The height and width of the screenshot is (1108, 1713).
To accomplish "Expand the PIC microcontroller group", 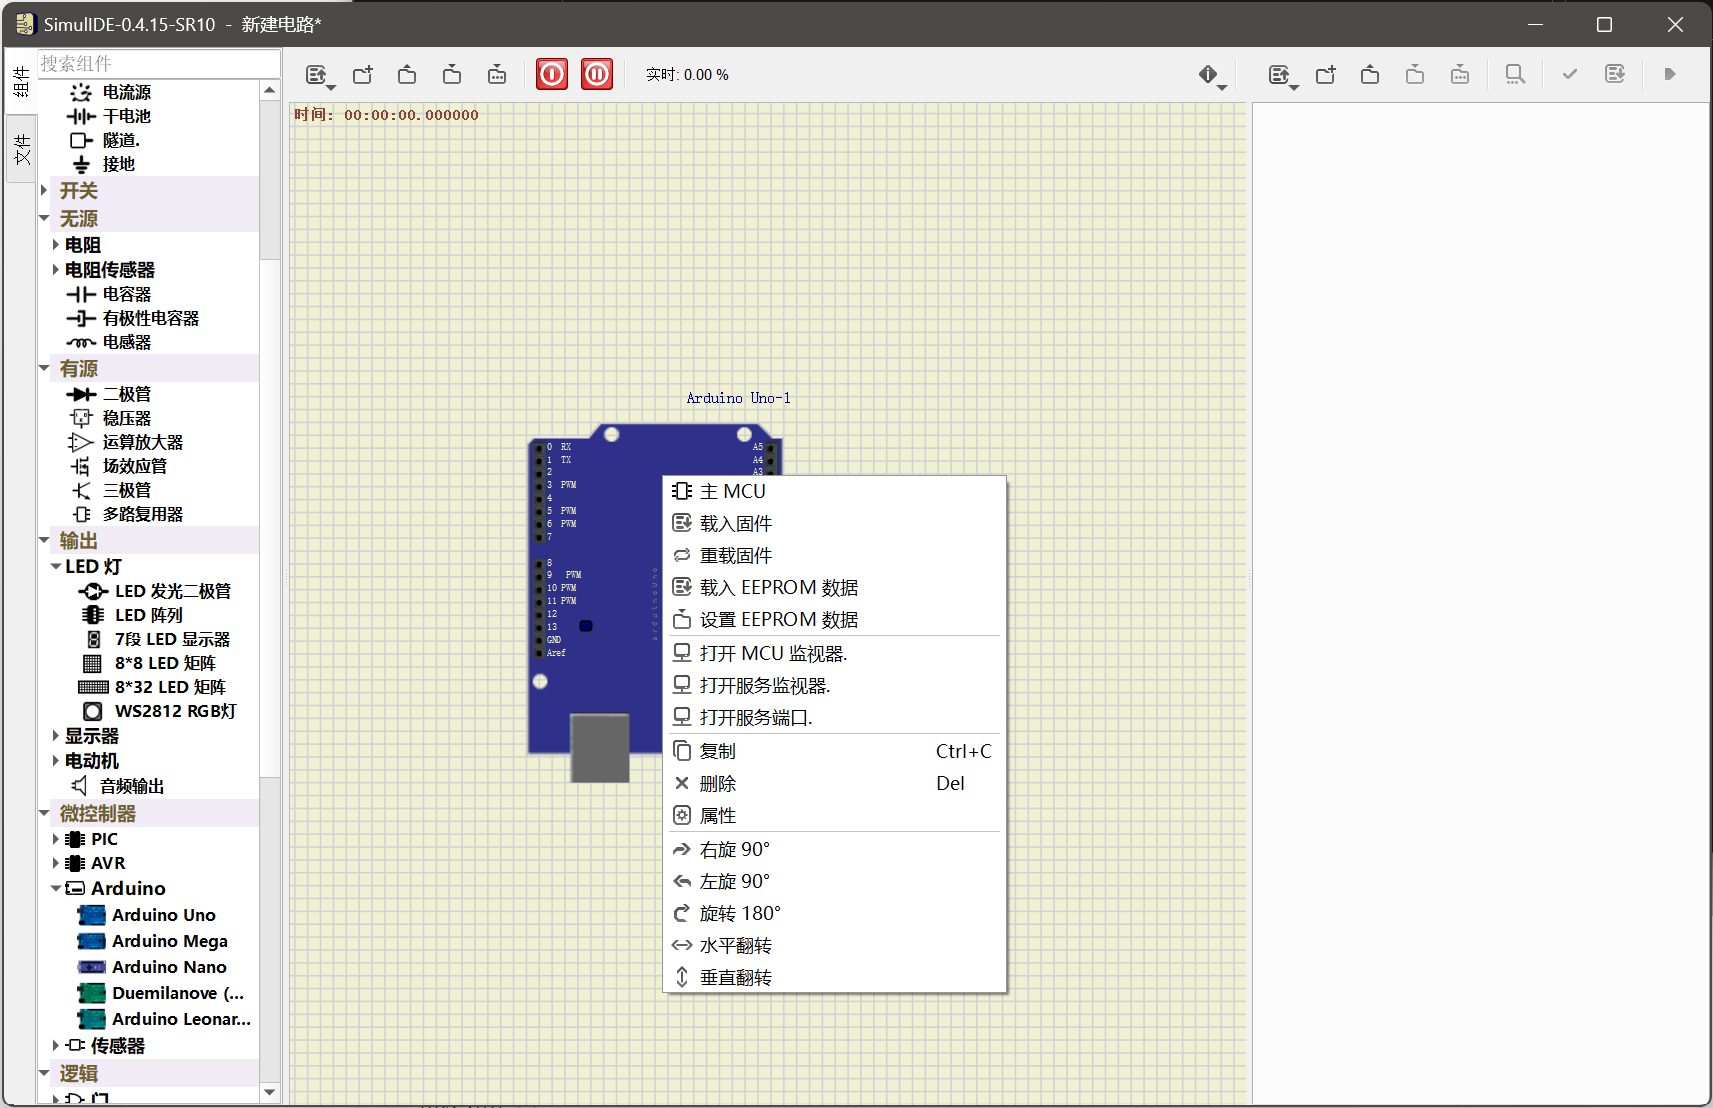I will [56, 839].
